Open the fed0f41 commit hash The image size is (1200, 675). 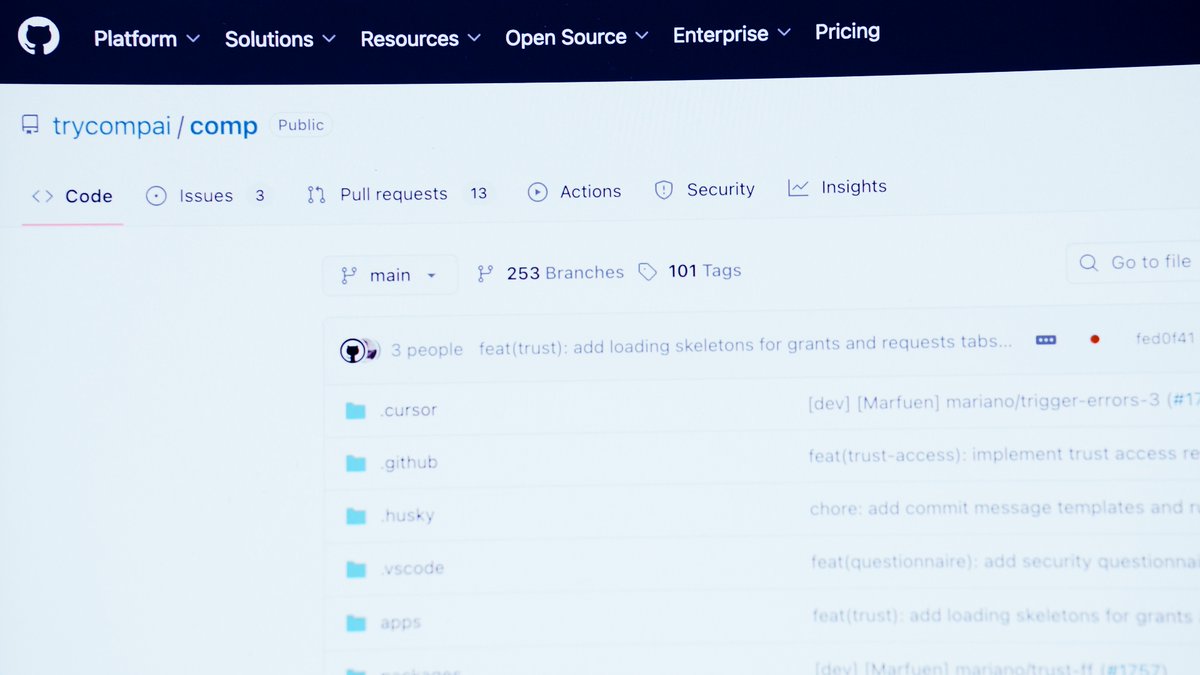pos(1166,338)
